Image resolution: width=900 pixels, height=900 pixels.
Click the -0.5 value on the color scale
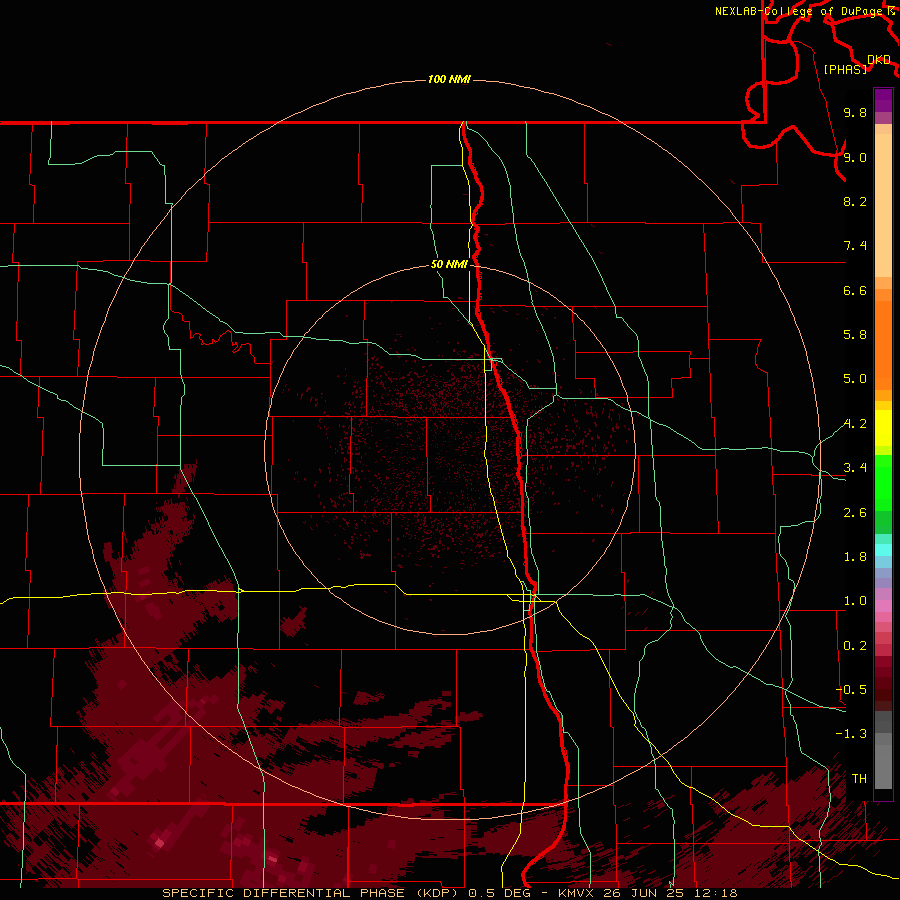(851, 690)
